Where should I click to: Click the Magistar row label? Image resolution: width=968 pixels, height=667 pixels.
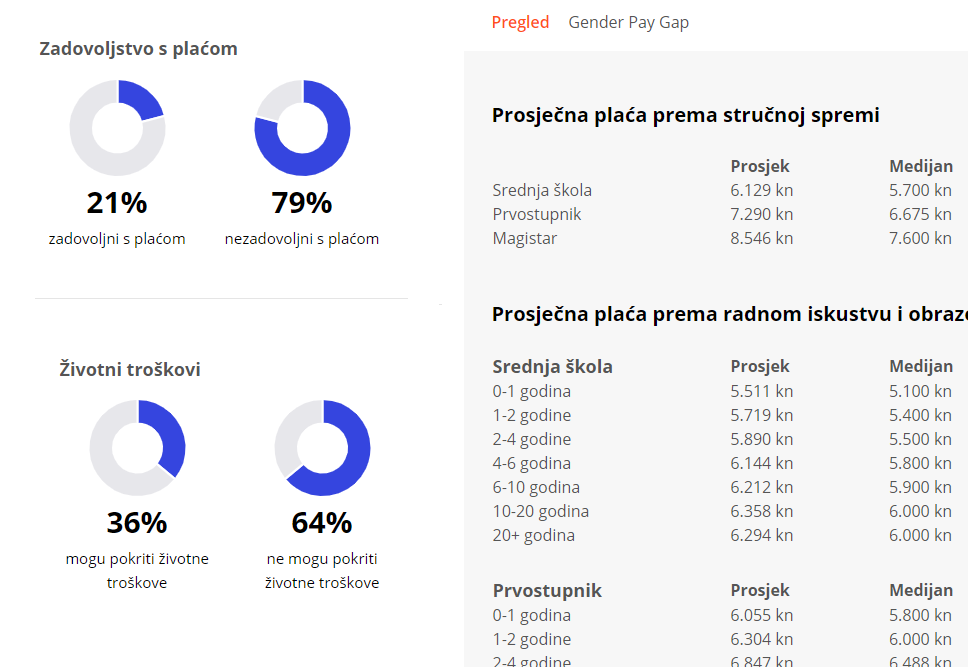coord(525,238)
